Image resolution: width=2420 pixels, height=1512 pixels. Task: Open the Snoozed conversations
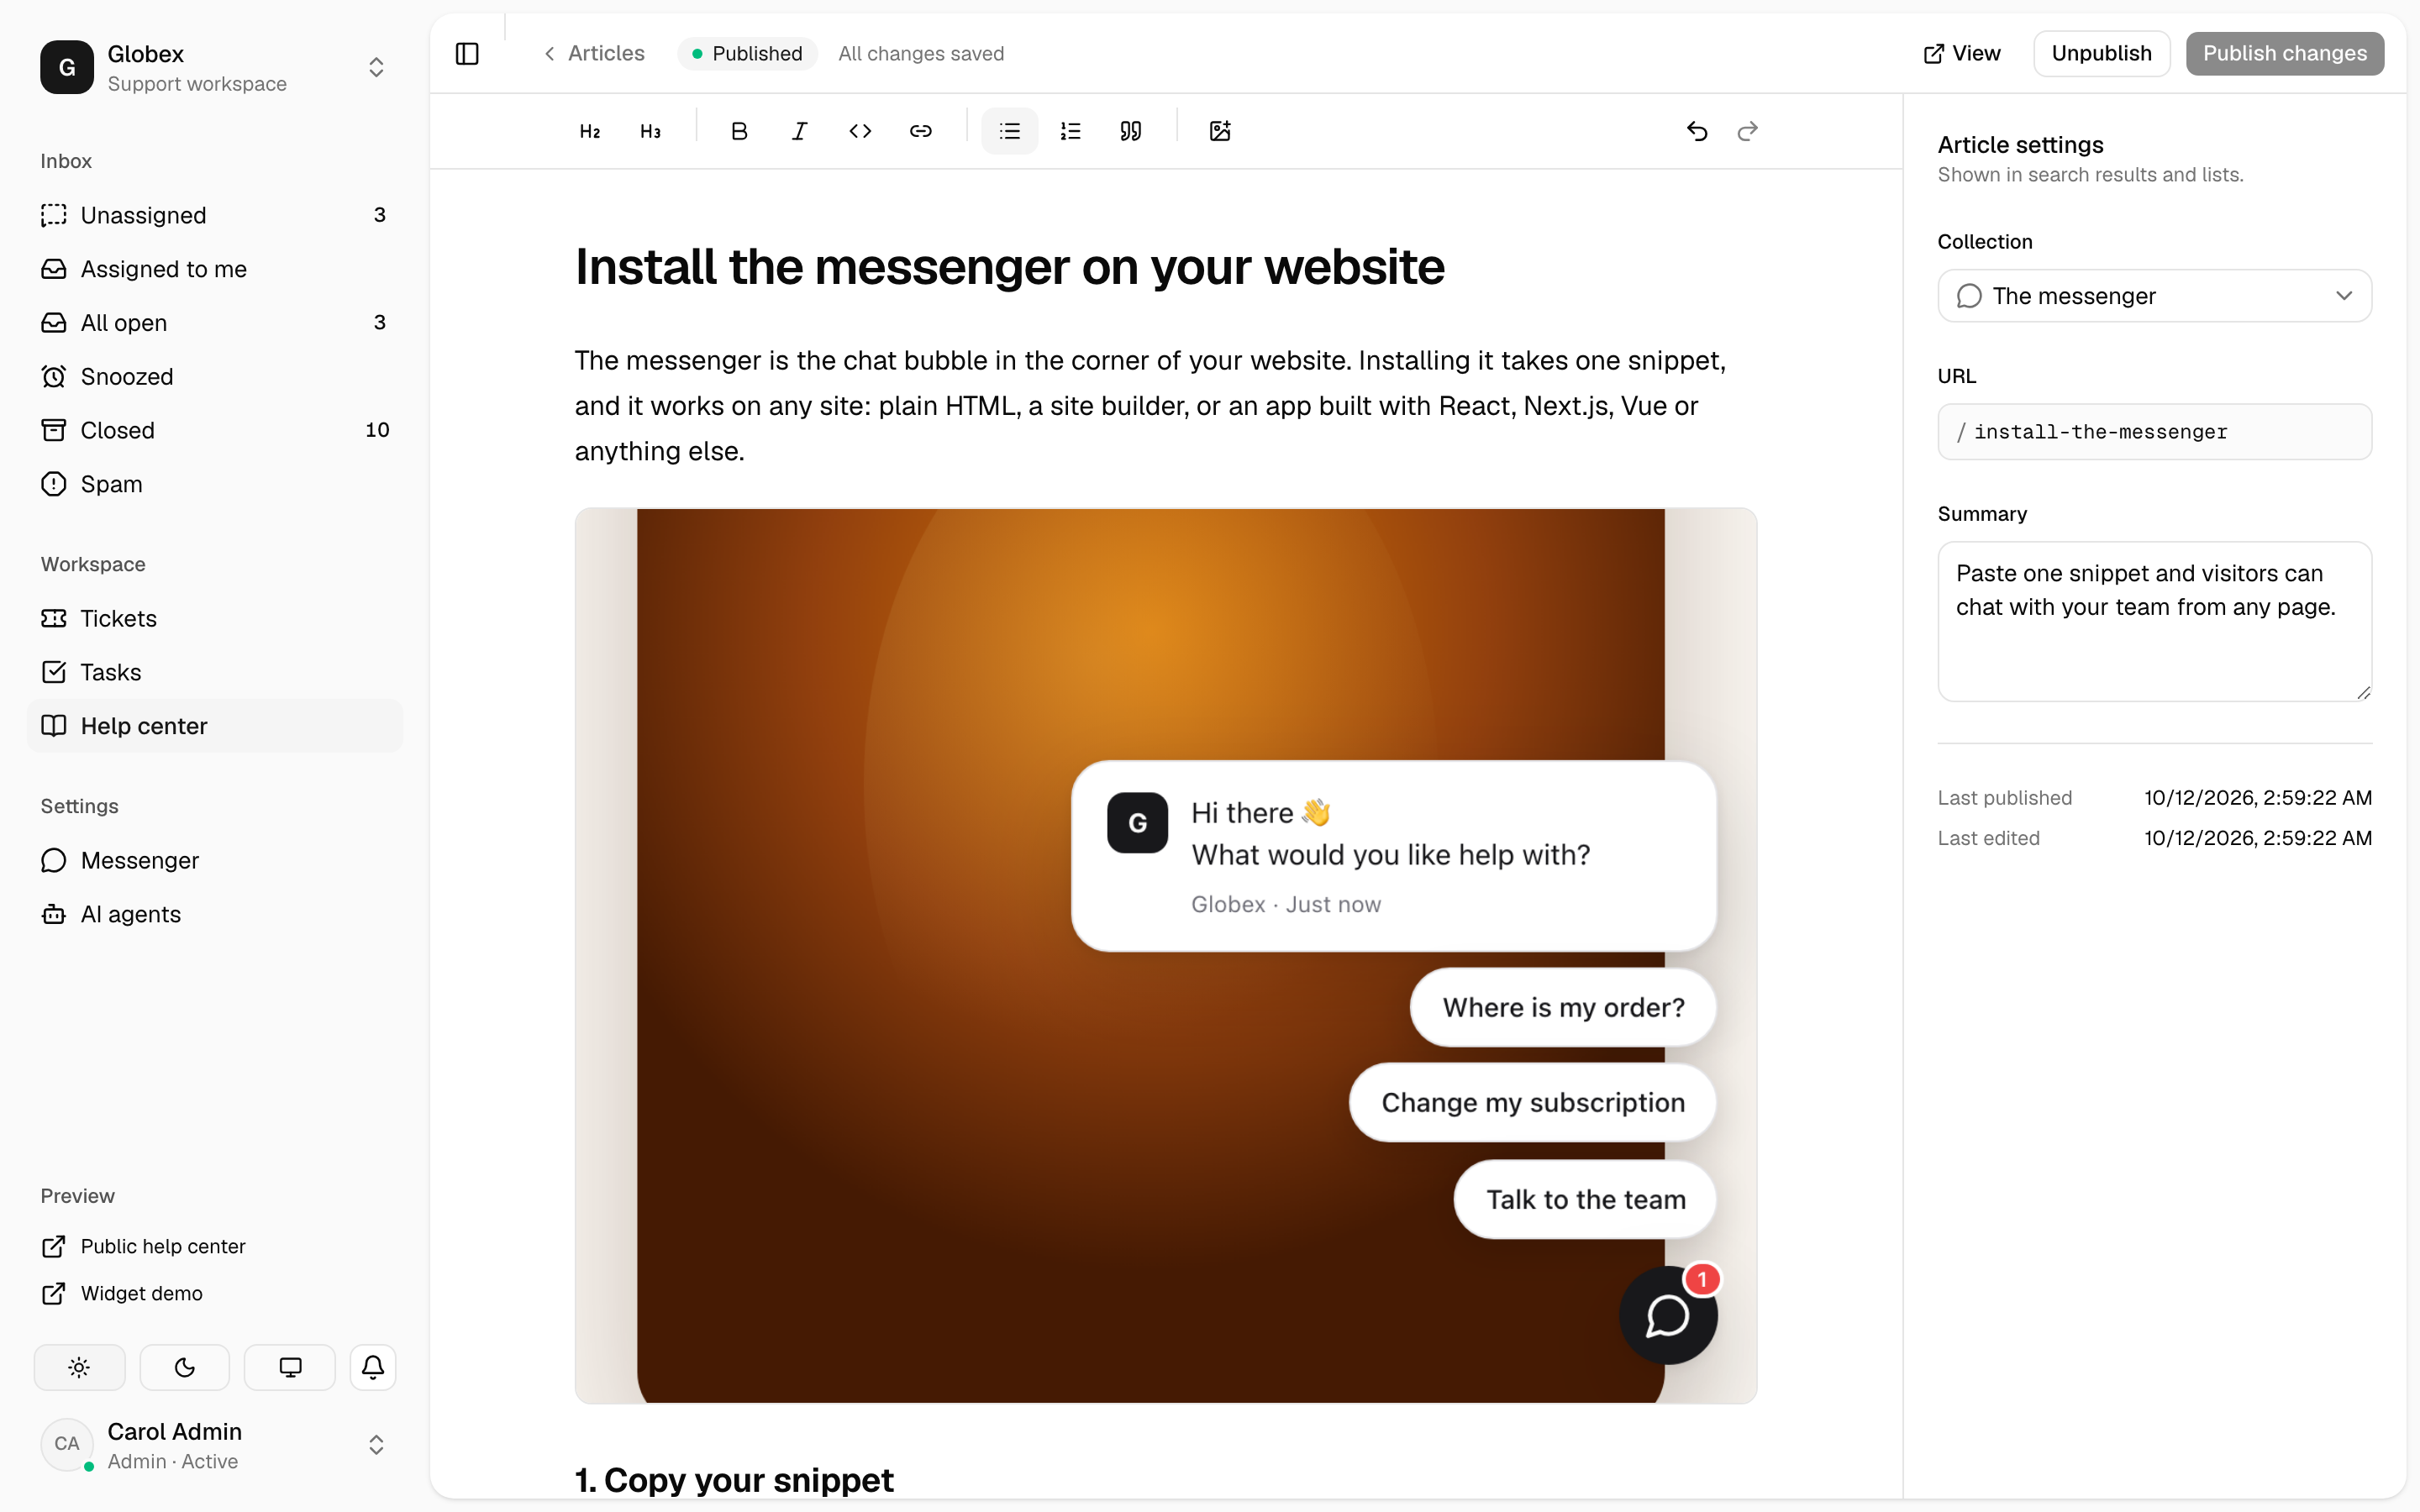215,376
